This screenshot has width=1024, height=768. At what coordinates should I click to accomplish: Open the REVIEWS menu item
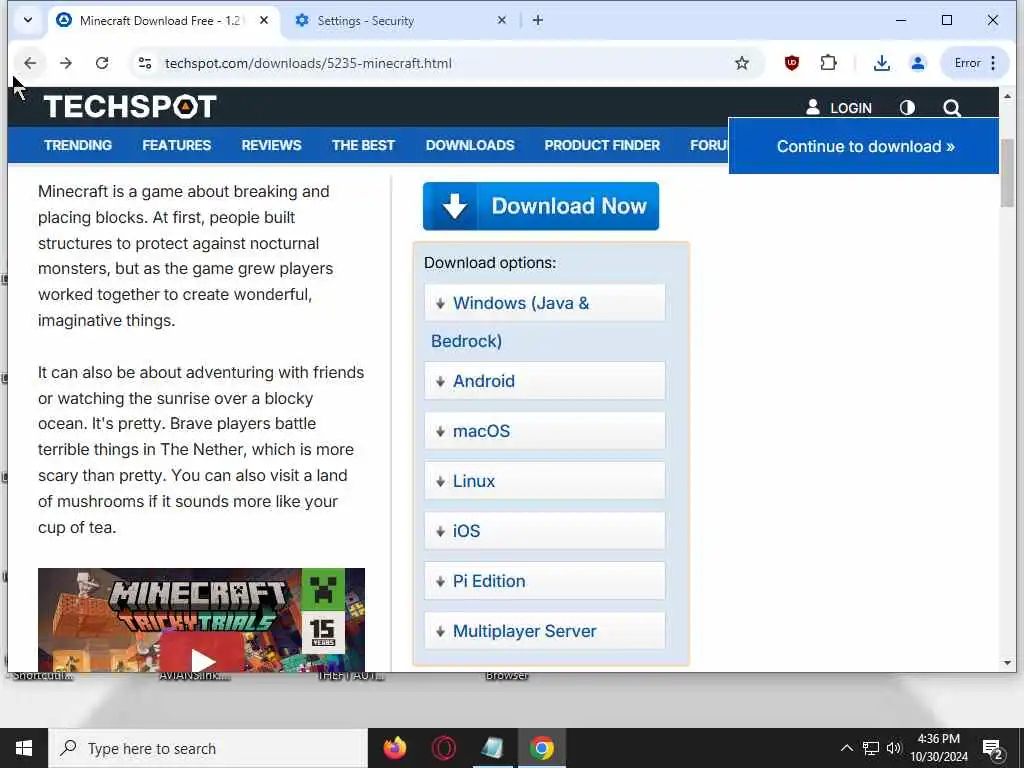click(271, 145)
